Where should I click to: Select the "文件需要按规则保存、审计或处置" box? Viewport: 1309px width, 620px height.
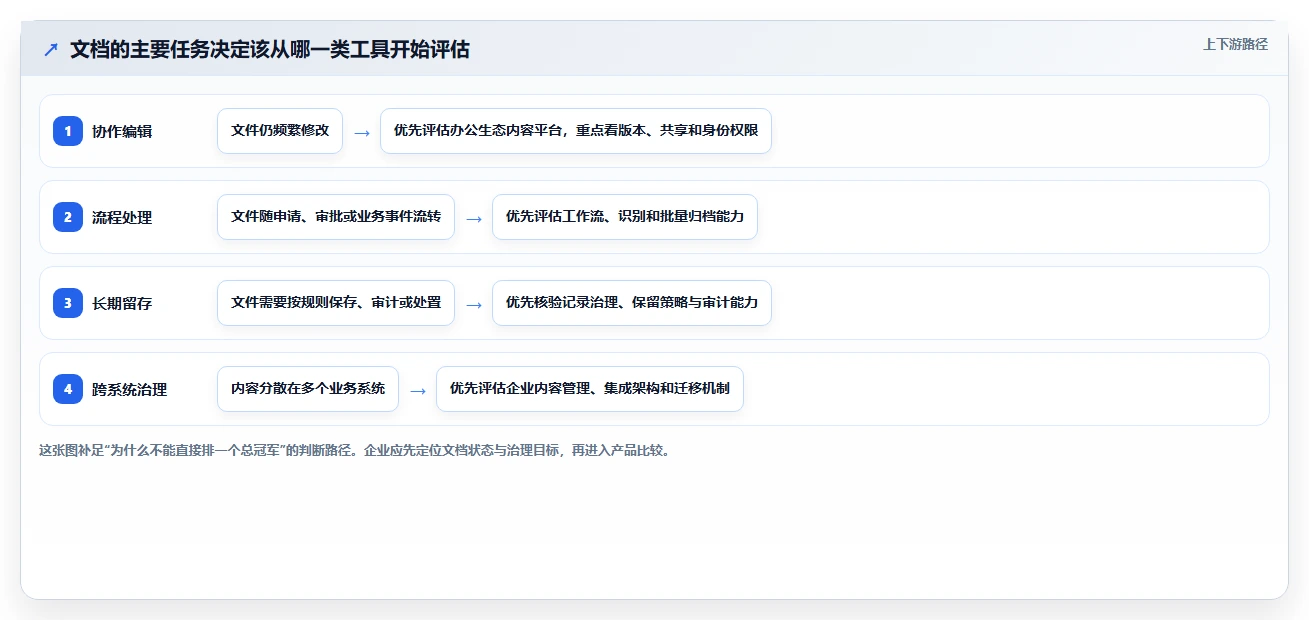(x=336, y=303)
